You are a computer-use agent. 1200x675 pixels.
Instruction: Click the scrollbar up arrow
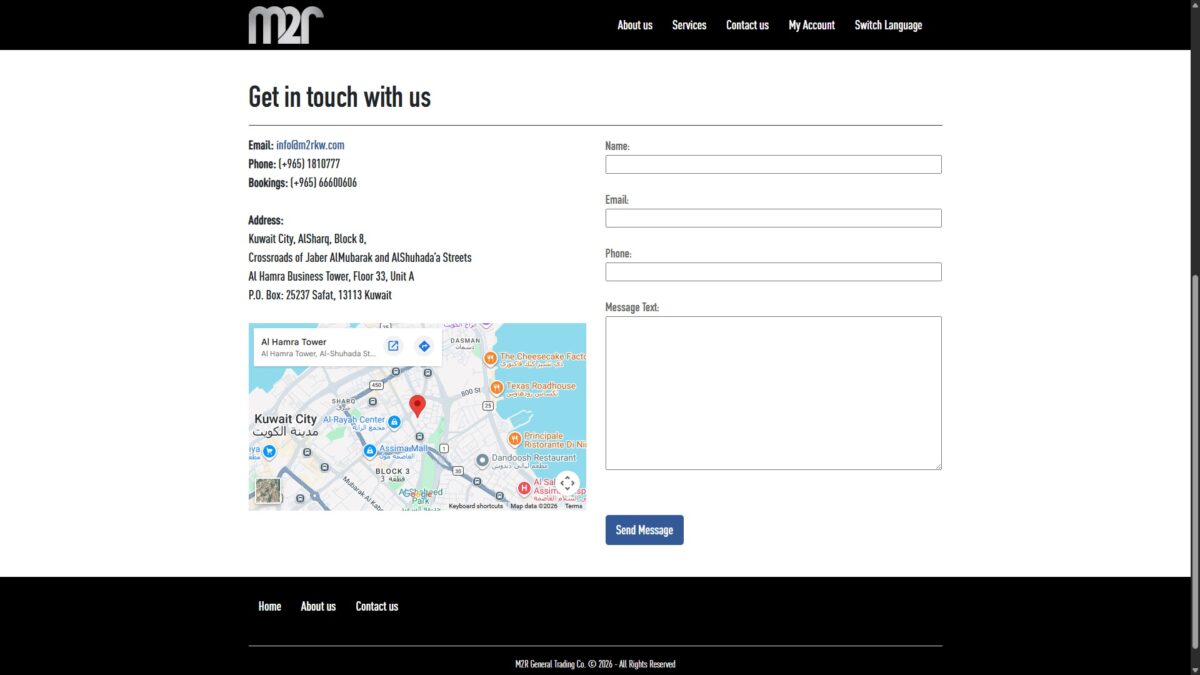[1195, 6]
